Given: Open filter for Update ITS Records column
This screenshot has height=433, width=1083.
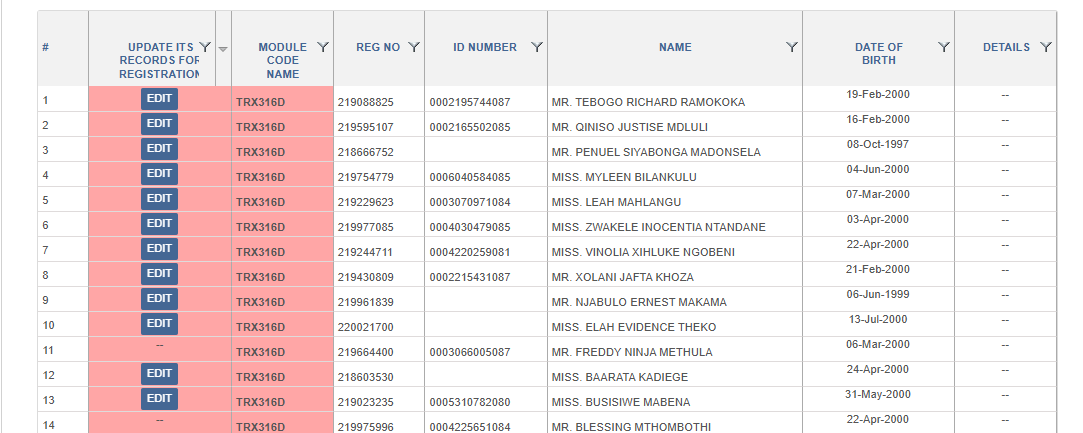Looking at the screenshot, I should pyautogui.click(x=205, y=47).
